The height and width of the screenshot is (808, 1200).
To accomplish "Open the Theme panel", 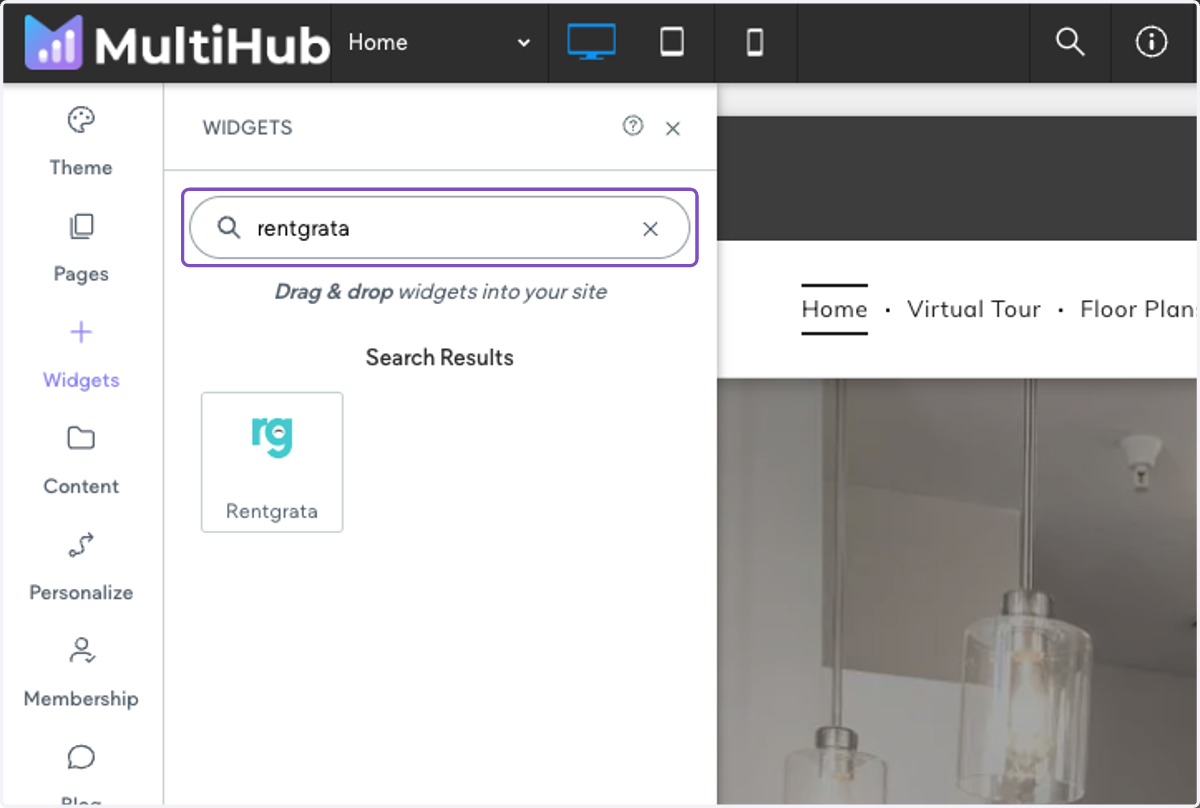I will click(x=81, y=141).
